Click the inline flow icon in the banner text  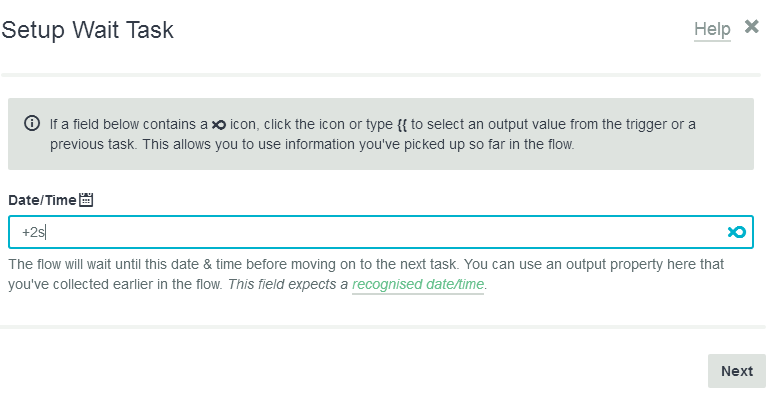point(219,125)
